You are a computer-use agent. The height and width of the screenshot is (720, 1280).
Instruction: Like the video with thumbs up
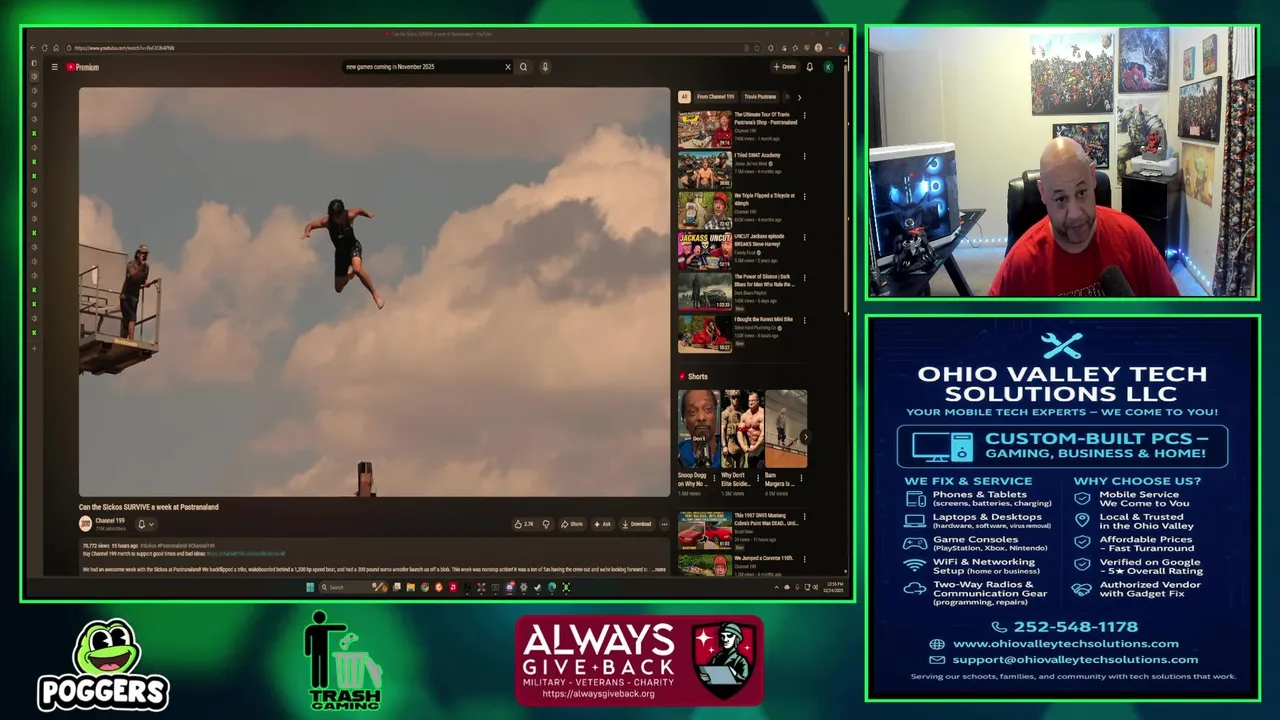point(525,524)
